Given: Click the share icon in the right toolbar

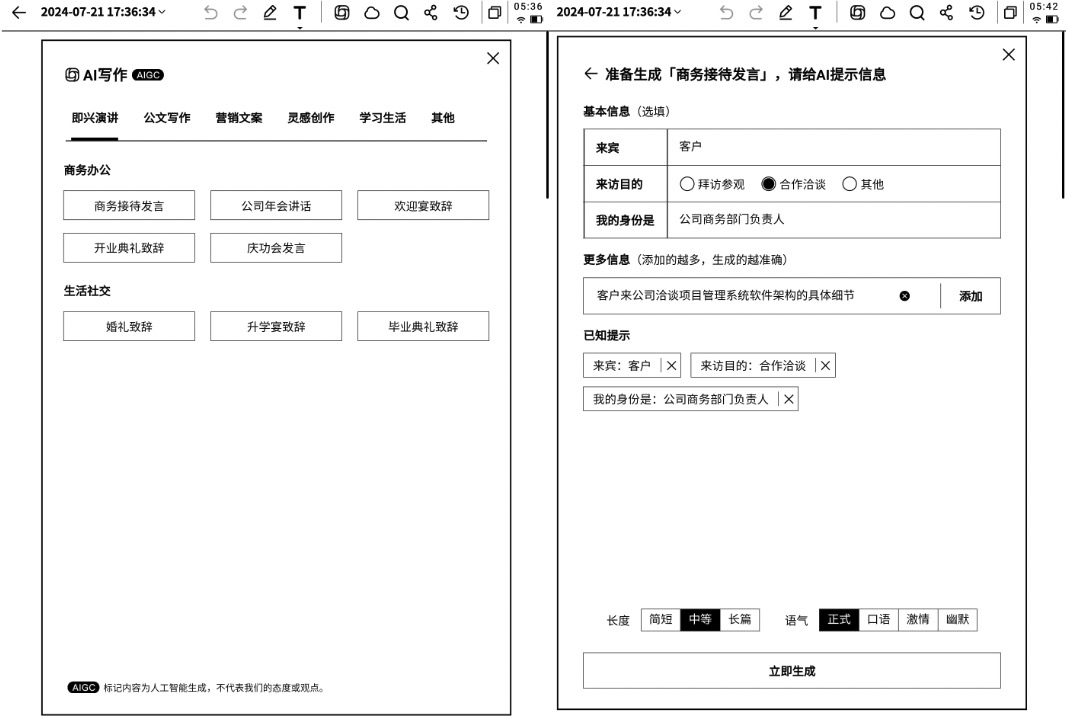Looking at the screenshot, I should click(946, 13).
